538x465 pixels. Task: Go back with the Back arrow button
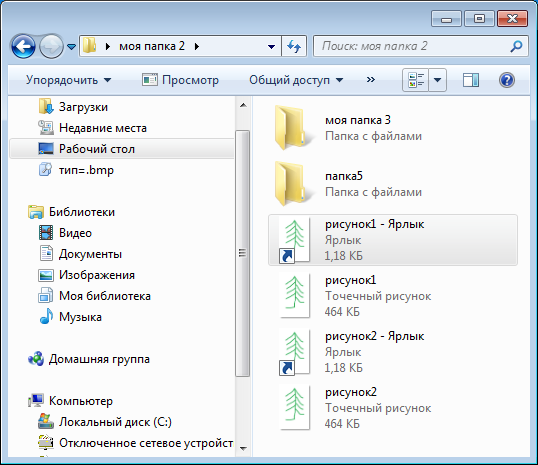23,46
